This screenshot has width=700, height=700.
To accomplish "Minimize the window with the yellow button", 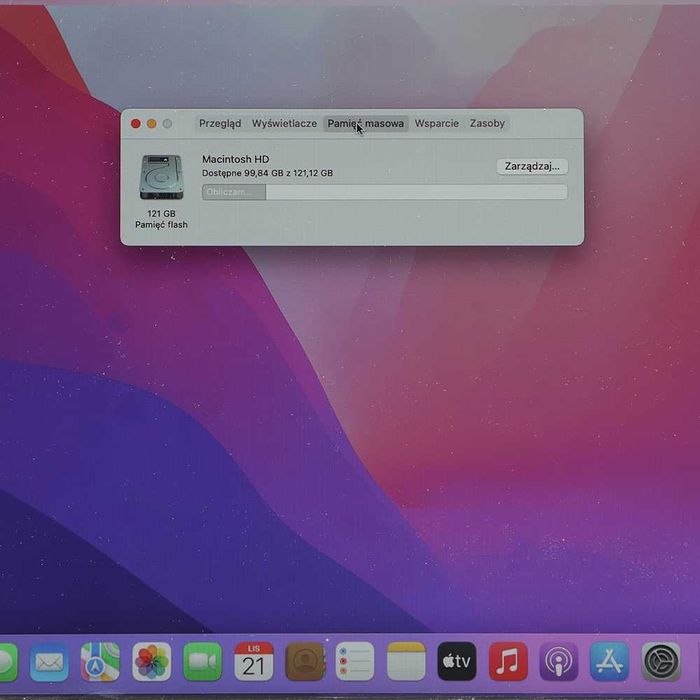I will (x=152, y=124).
